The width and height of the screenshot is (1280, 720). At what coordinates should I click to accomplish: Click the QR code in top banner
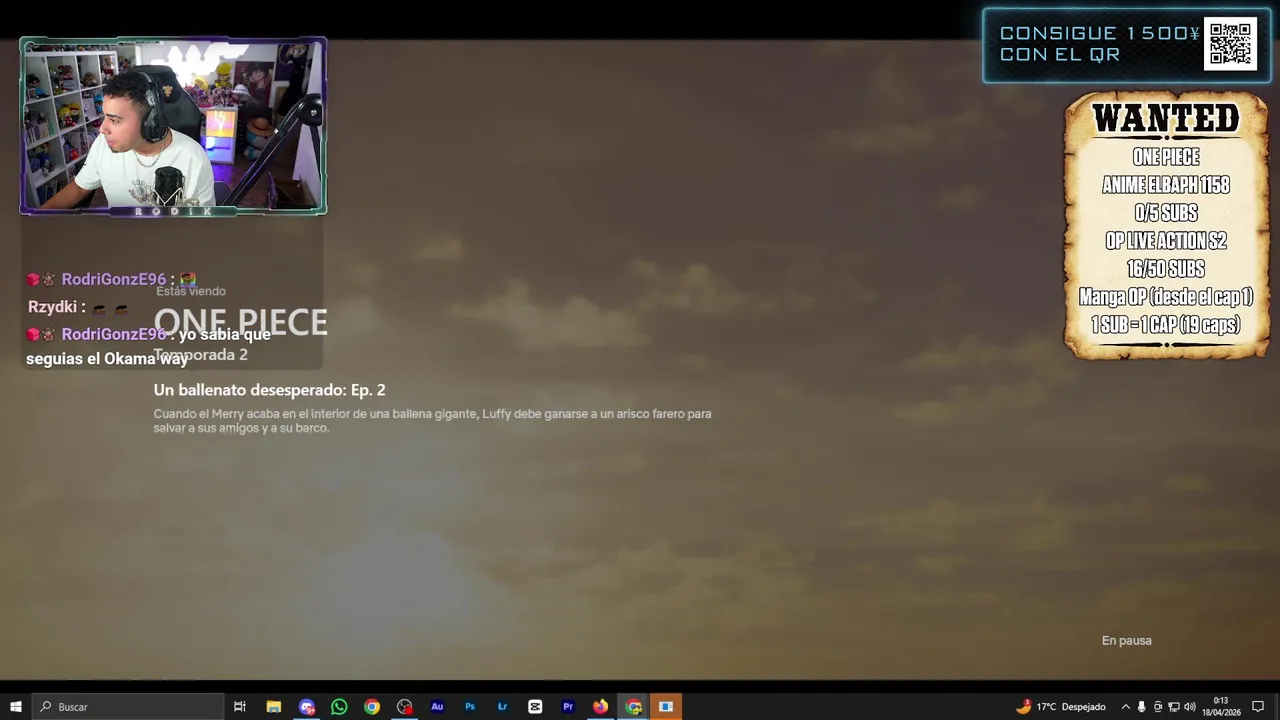pyautogui.click(x=1230, y=44)
